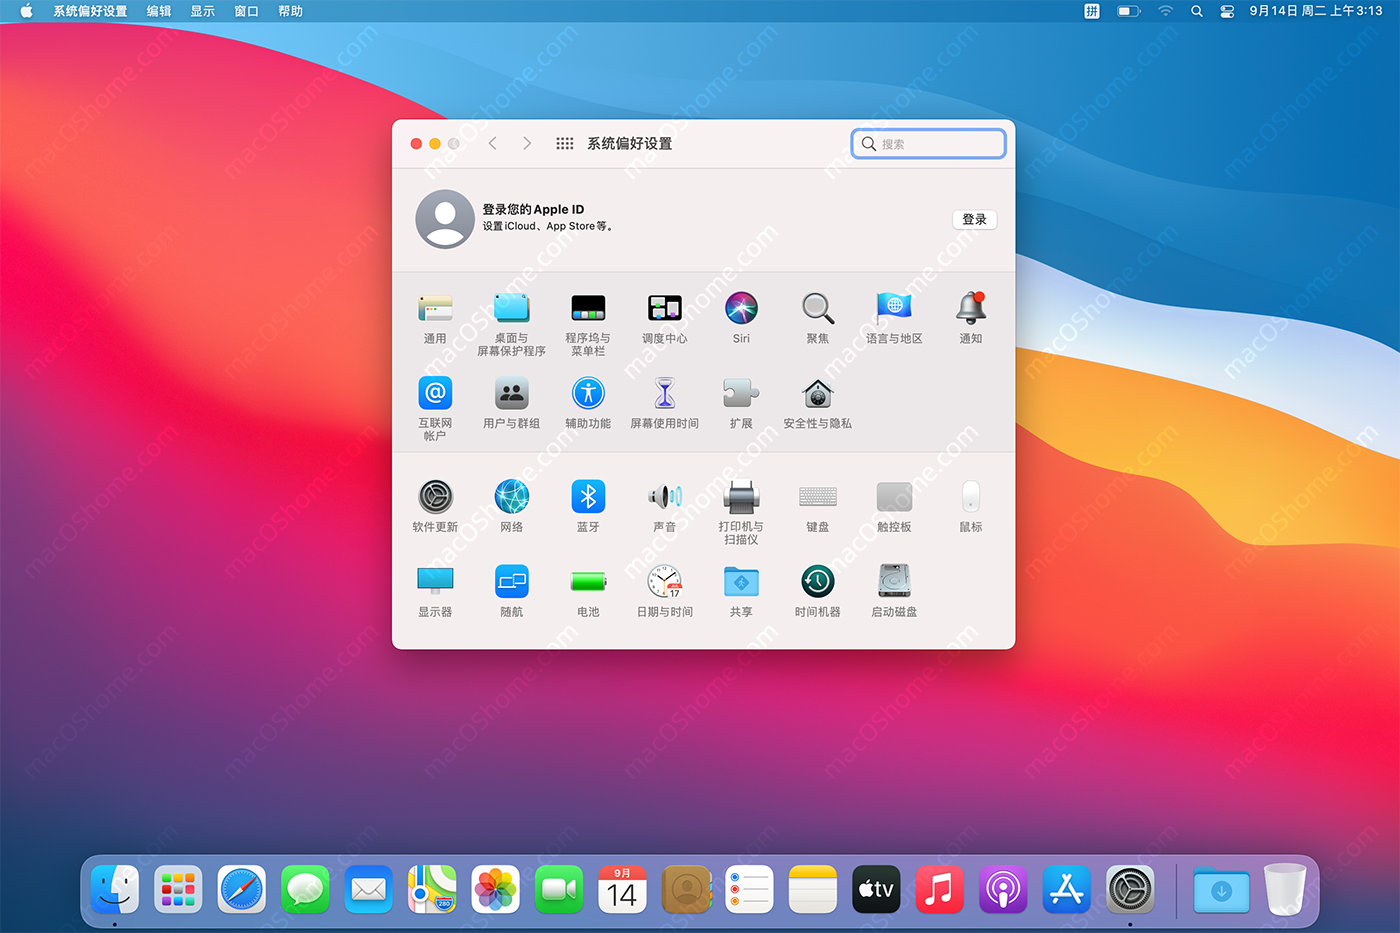Open Maps from the Dock
Image resolution: width=1400 pixels, height=933 pixels.
click(432, 889)
